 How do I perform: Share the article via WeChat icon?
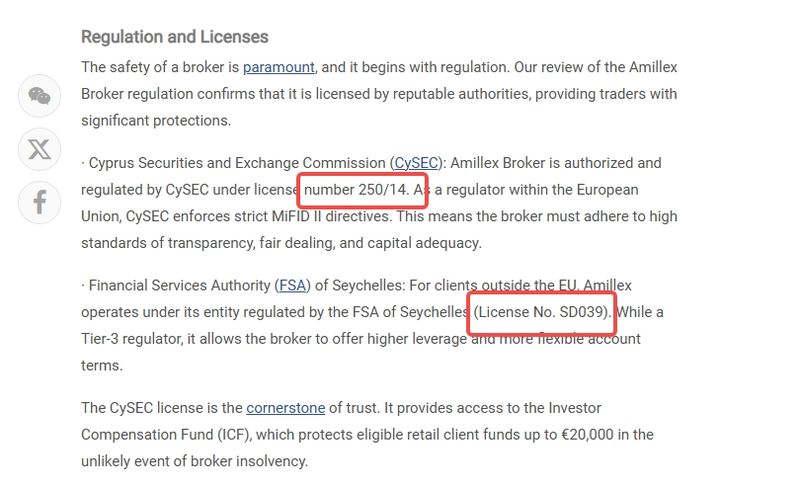tap(39, 96)
